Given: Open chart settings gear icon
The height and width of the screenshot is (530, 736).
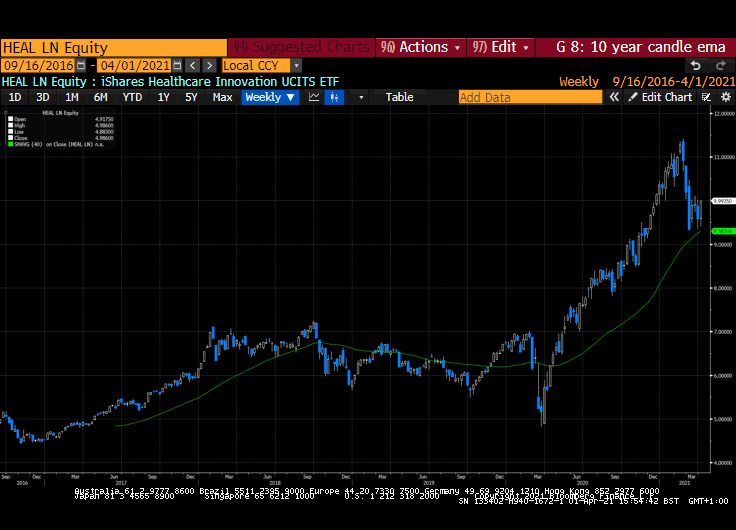Looking at the screenshot, I should pos(726,97).
